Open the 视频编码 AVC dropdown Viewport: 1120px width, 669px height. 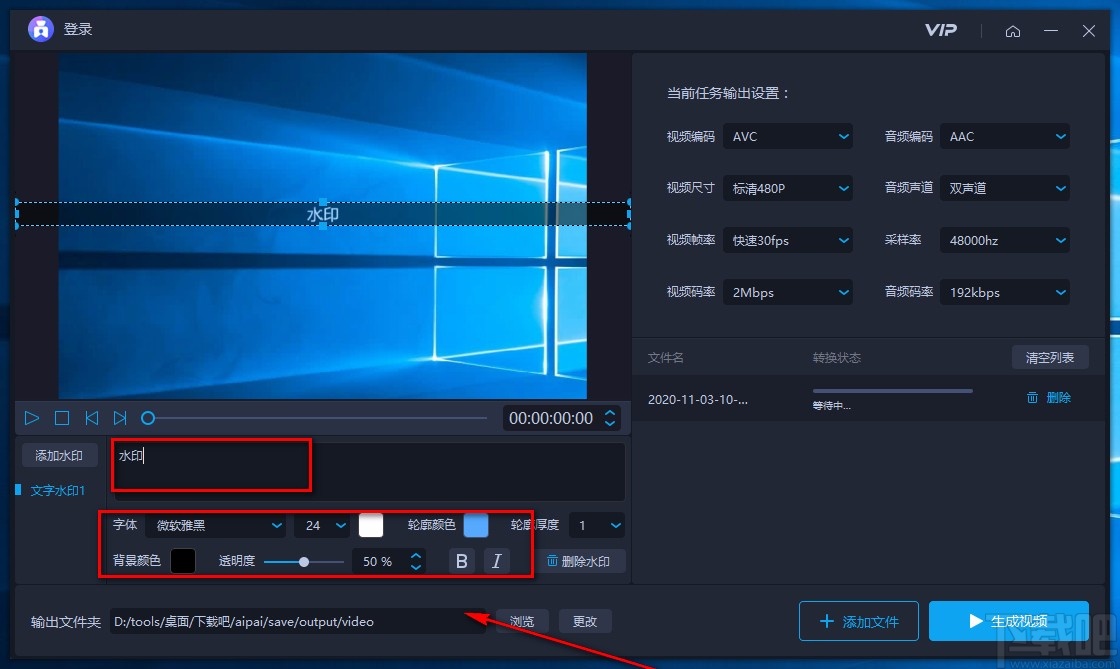click(788, 136)
